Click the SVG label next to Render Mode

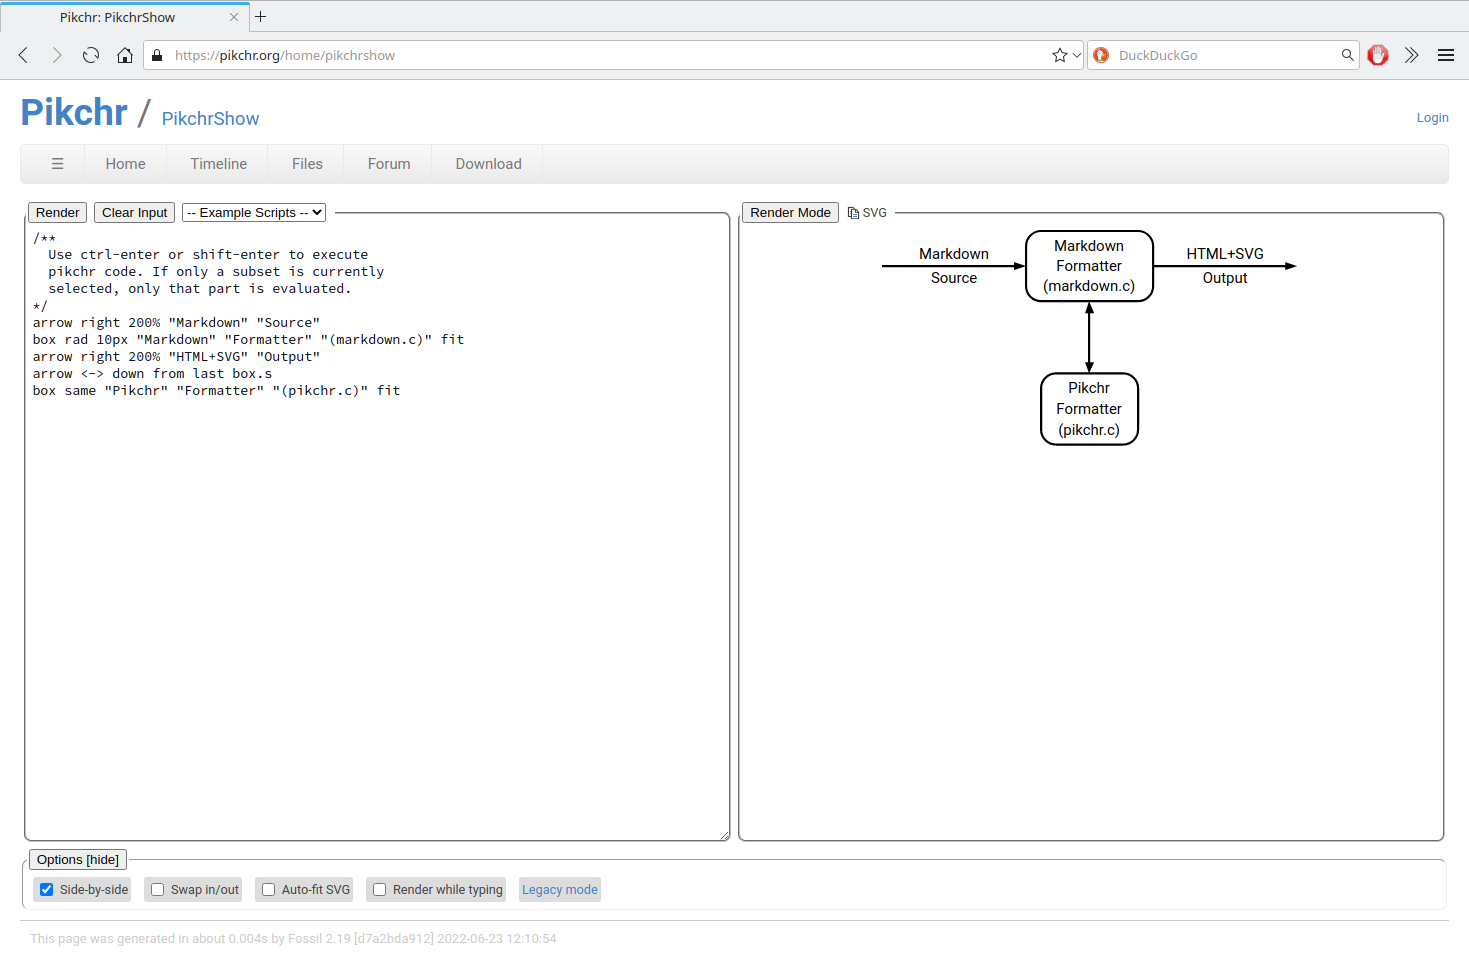[875, 213]
